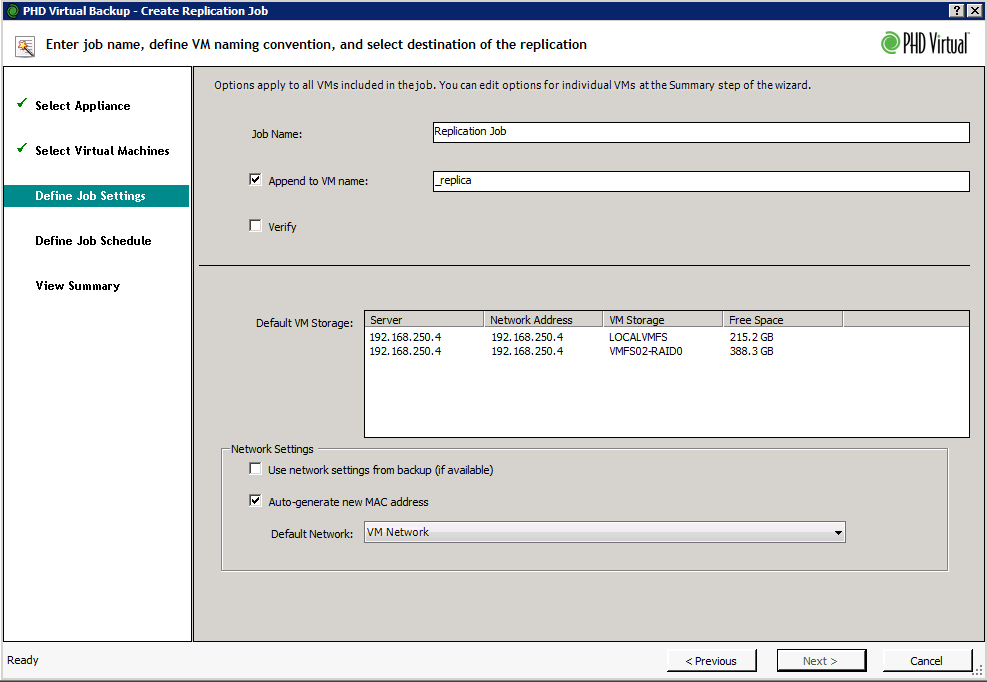Close the Create Replication Job window
Screen dimensions: 987x682
click(x=974, y=10)
